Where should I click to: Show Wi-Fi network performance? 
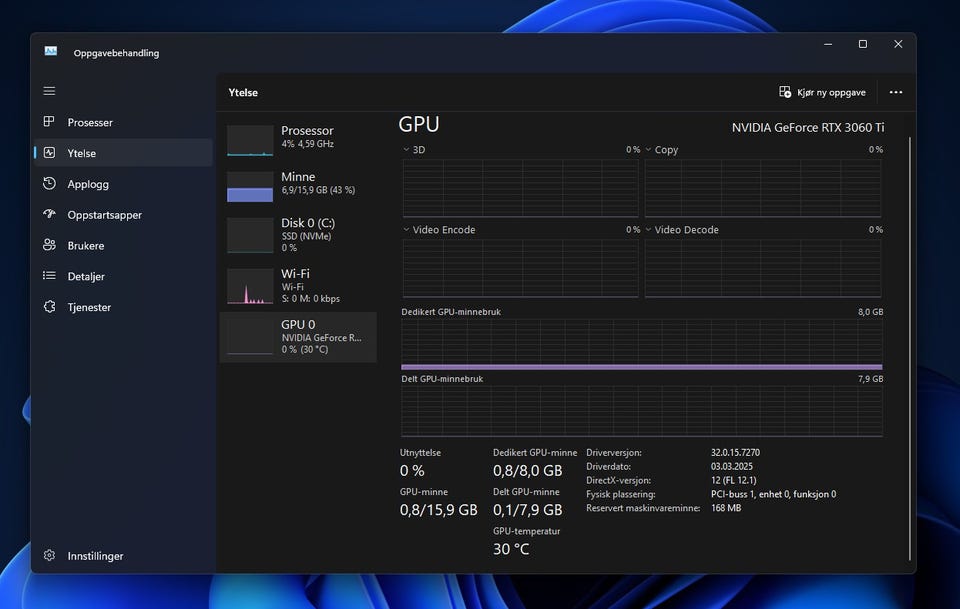click(298, 285)
